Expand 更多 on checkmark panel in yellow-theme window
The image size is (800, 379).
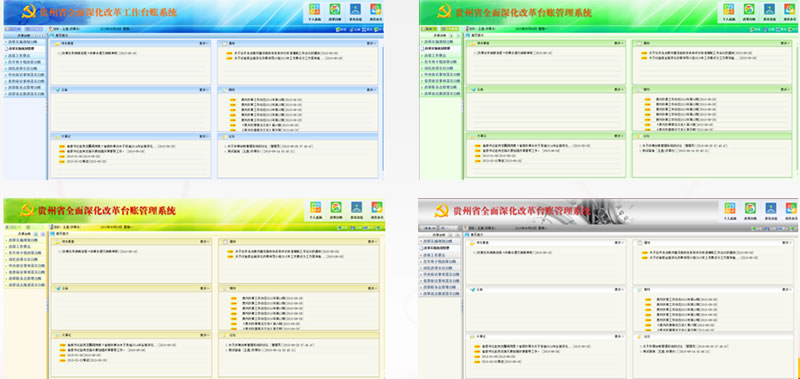click(x=204, y=289)
